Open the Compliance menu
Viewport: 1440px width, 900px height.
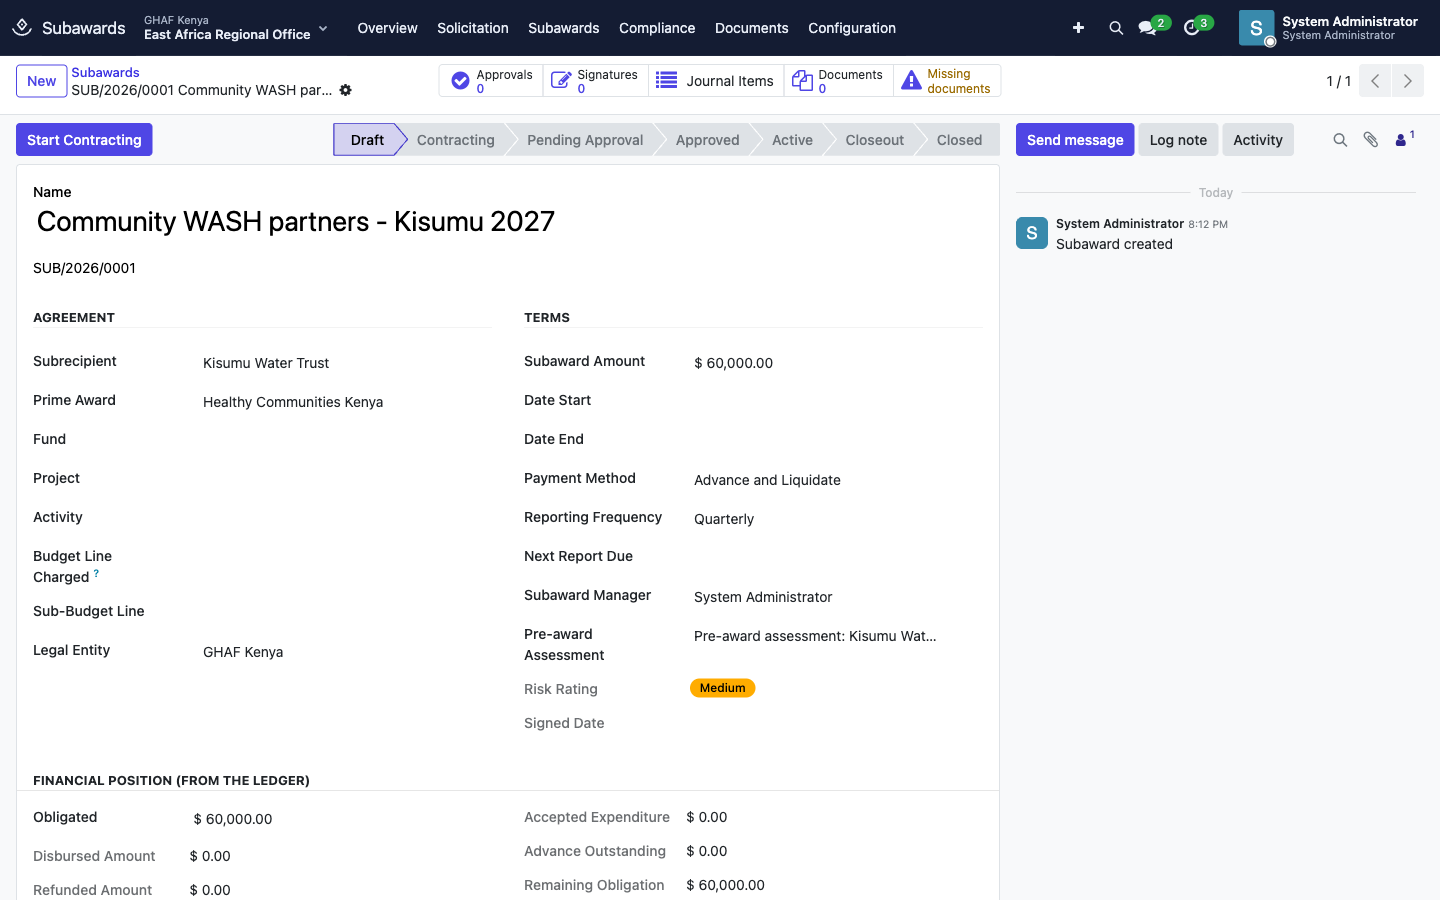pos(657,28)
